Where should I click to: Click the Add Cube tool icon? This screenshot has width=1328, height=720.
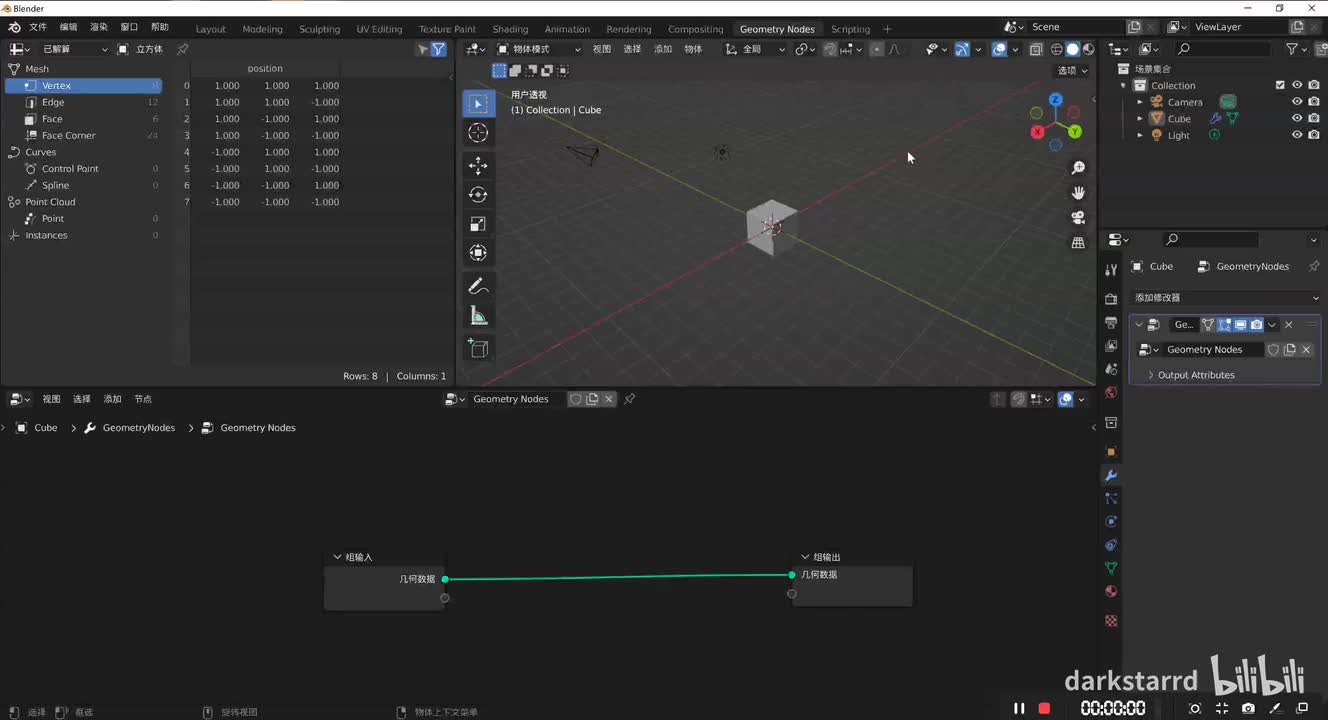[478, 348]
